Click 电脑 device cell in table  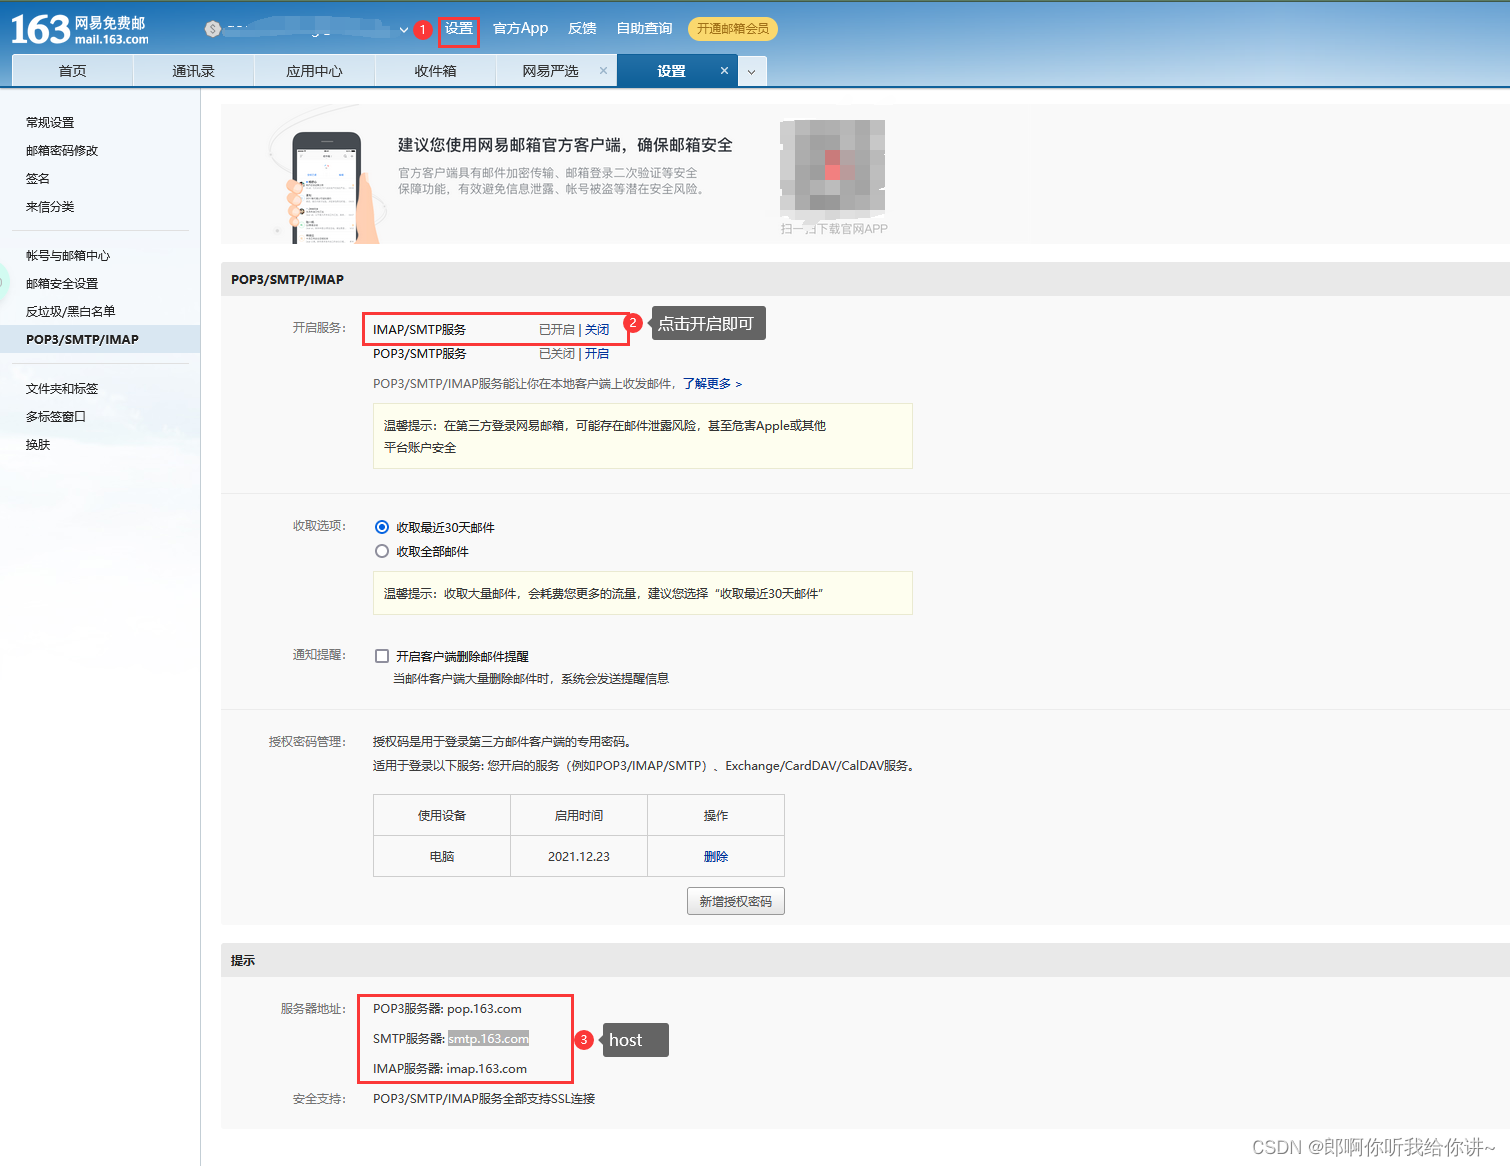(442, 857)
